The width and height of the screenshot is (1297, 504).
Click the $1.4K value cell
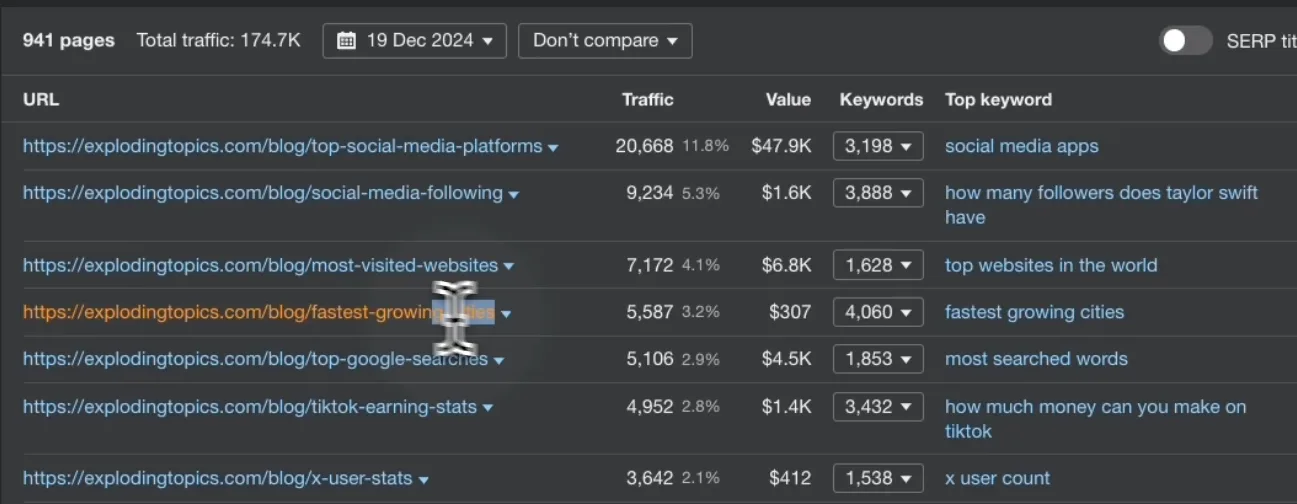coord(786,407)
